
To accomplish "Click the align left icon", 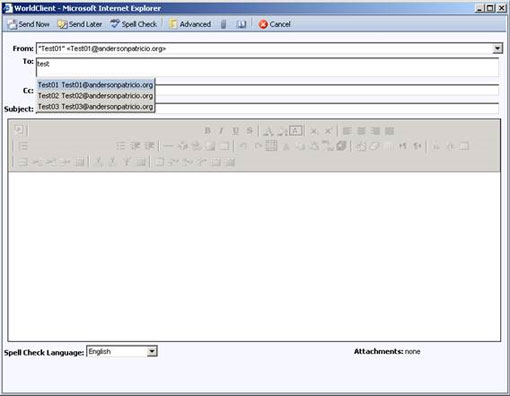I will click(x=347, y=131).
